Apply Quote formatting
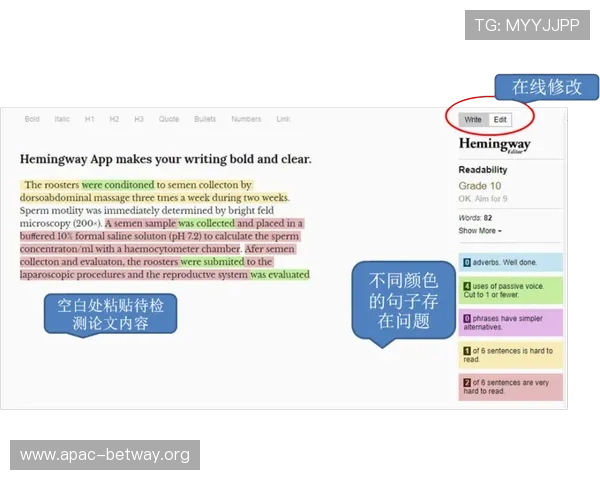This screenshot has width=600, height=480. pos(169,119)
